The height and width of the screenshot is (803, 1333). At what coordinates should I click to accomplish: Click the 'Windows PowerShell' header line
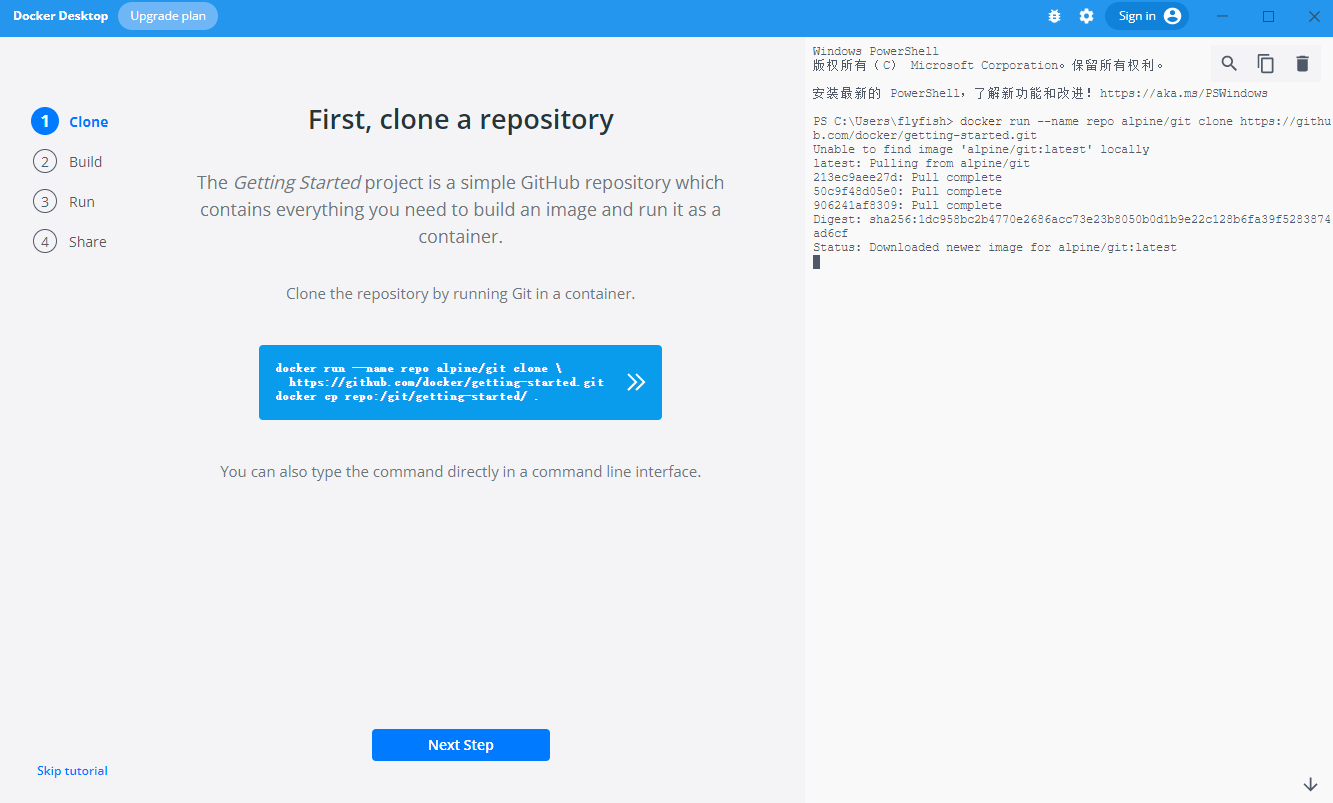pyautogui.click(x=876, y=51)
